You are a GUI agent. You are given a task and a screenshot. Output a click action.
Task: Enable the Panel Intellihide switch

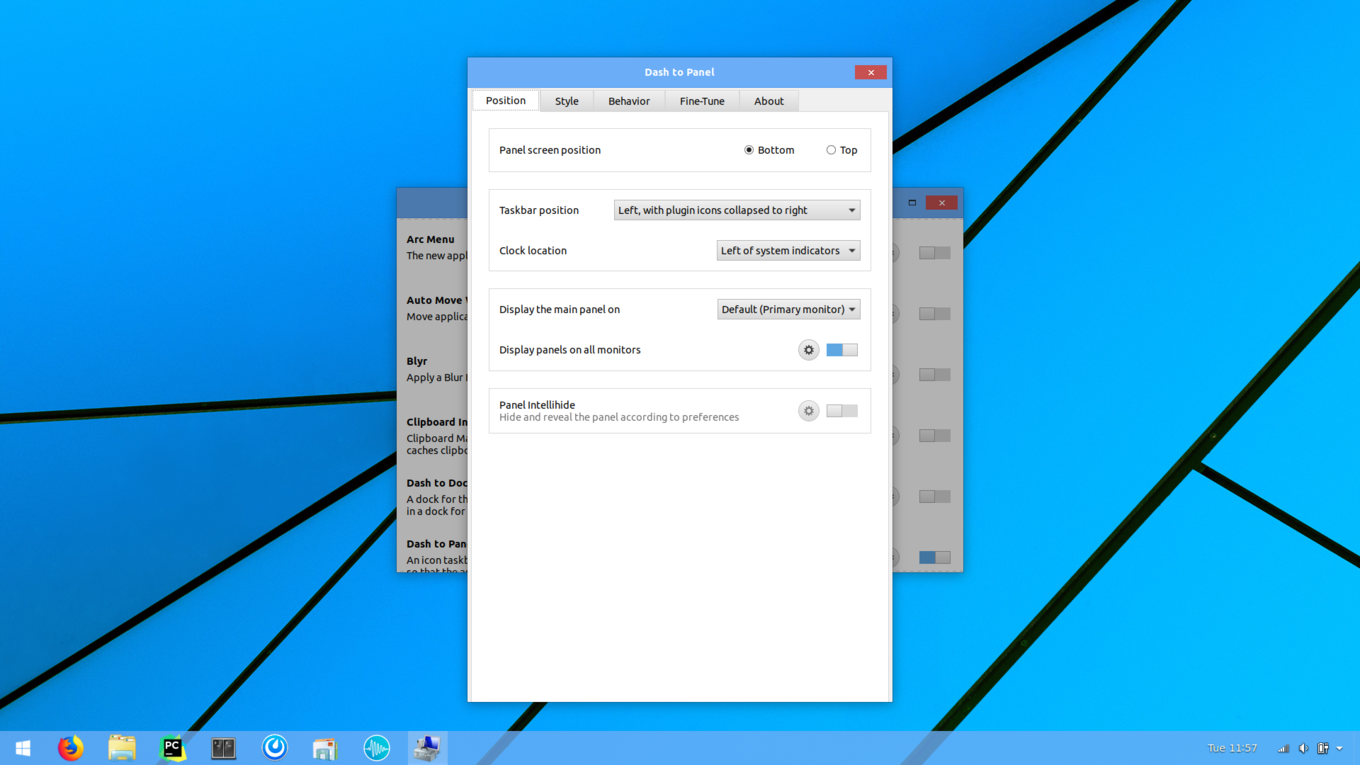click(x=842, y=411)
